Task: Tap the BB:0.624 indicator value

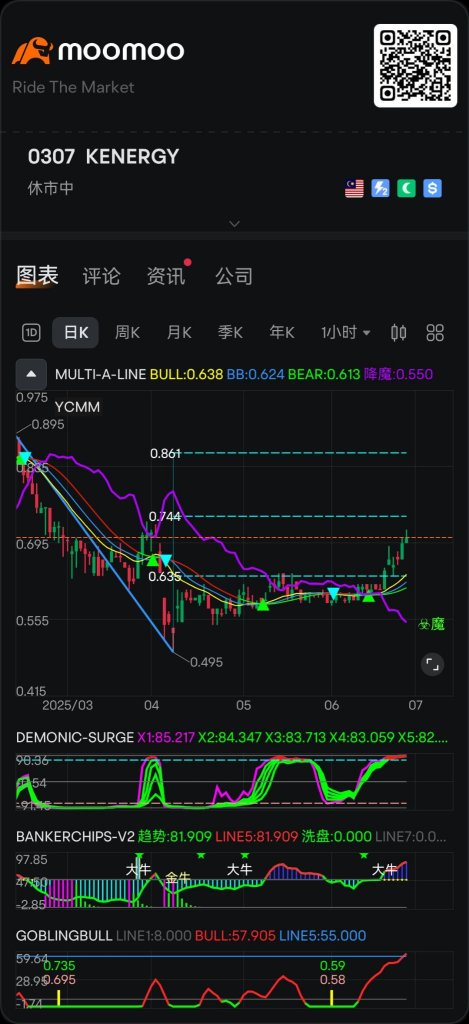Action: point(255,374)
